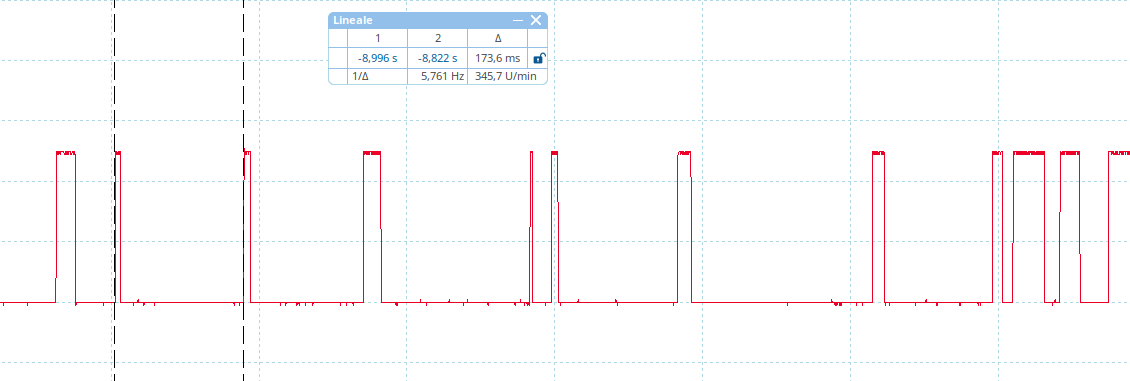Click column header 1 in rulers table
1130x381 pixels.
click(x=378, y=38)
